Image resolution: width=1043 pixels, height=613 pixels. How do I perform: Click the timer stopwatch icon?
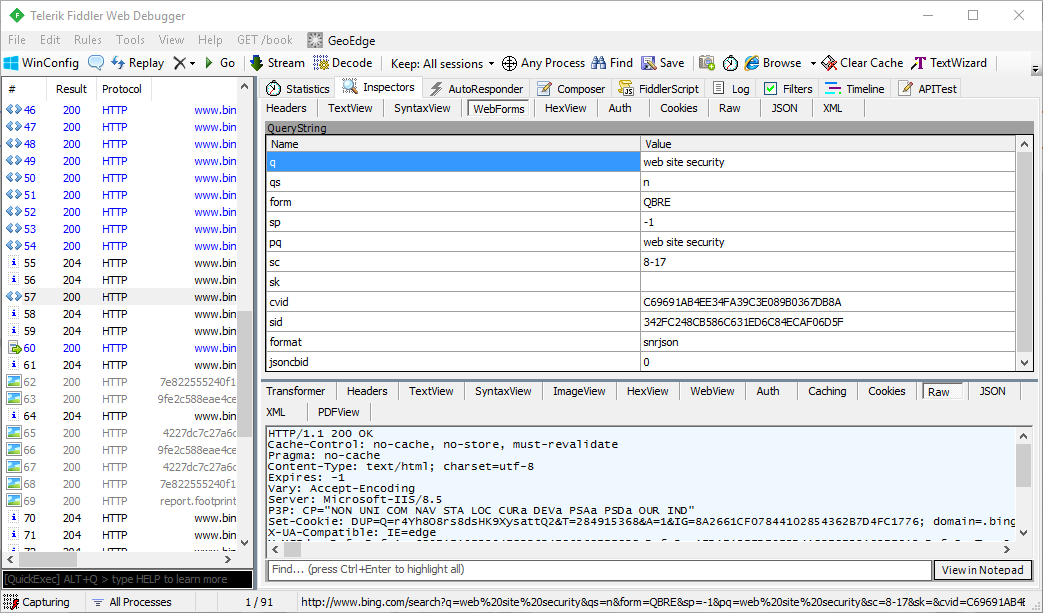pyautogui.click(x=731, y=62)
